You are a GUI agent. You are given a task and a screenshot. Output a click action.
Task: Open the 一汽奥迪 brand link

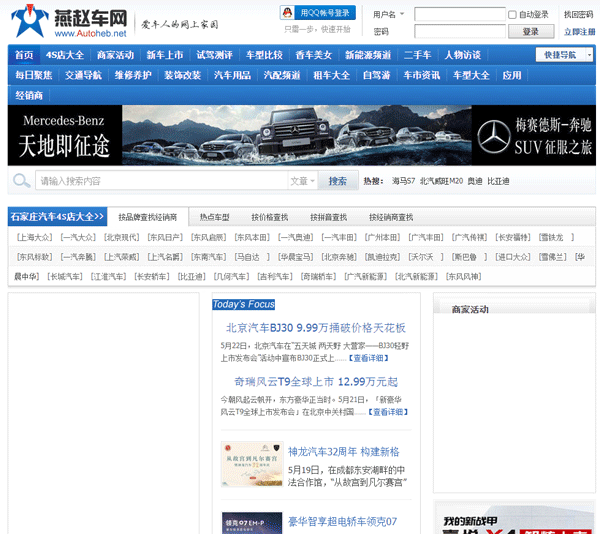tap(295, 238)
